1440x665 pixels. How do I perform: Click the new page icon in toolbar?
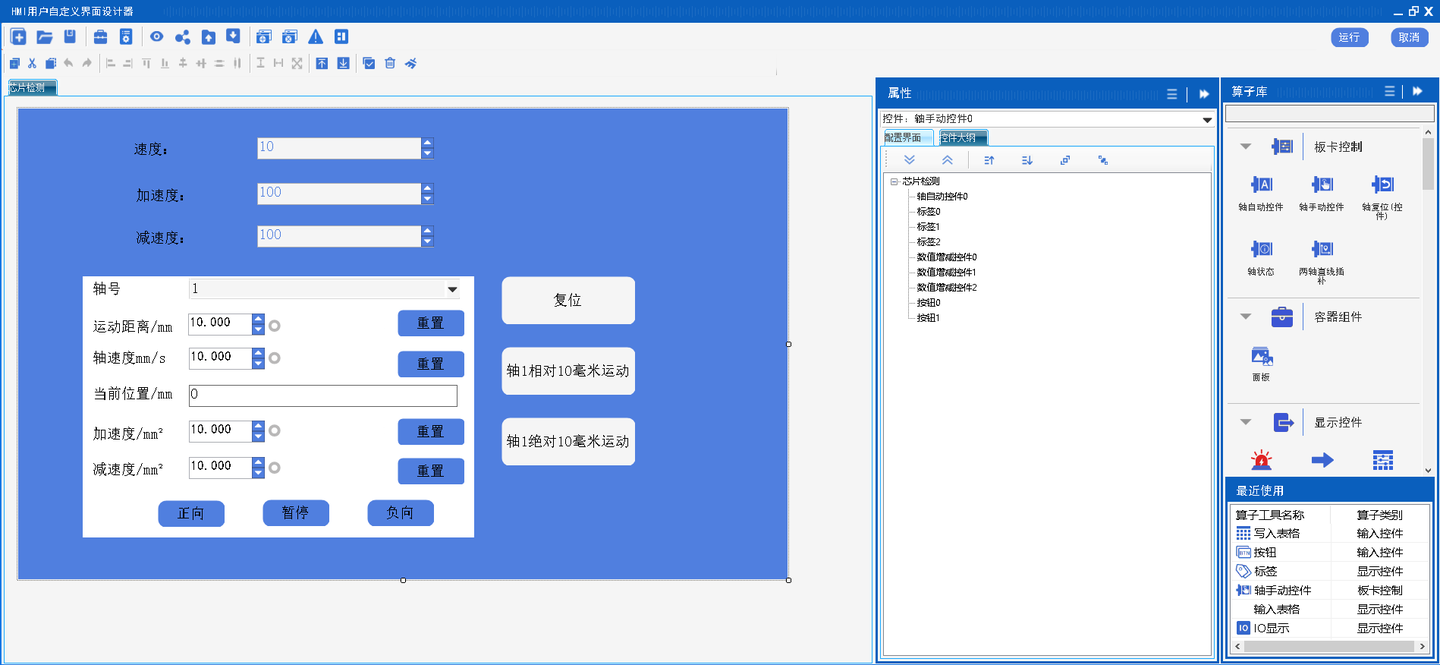[x=18, y=37]
